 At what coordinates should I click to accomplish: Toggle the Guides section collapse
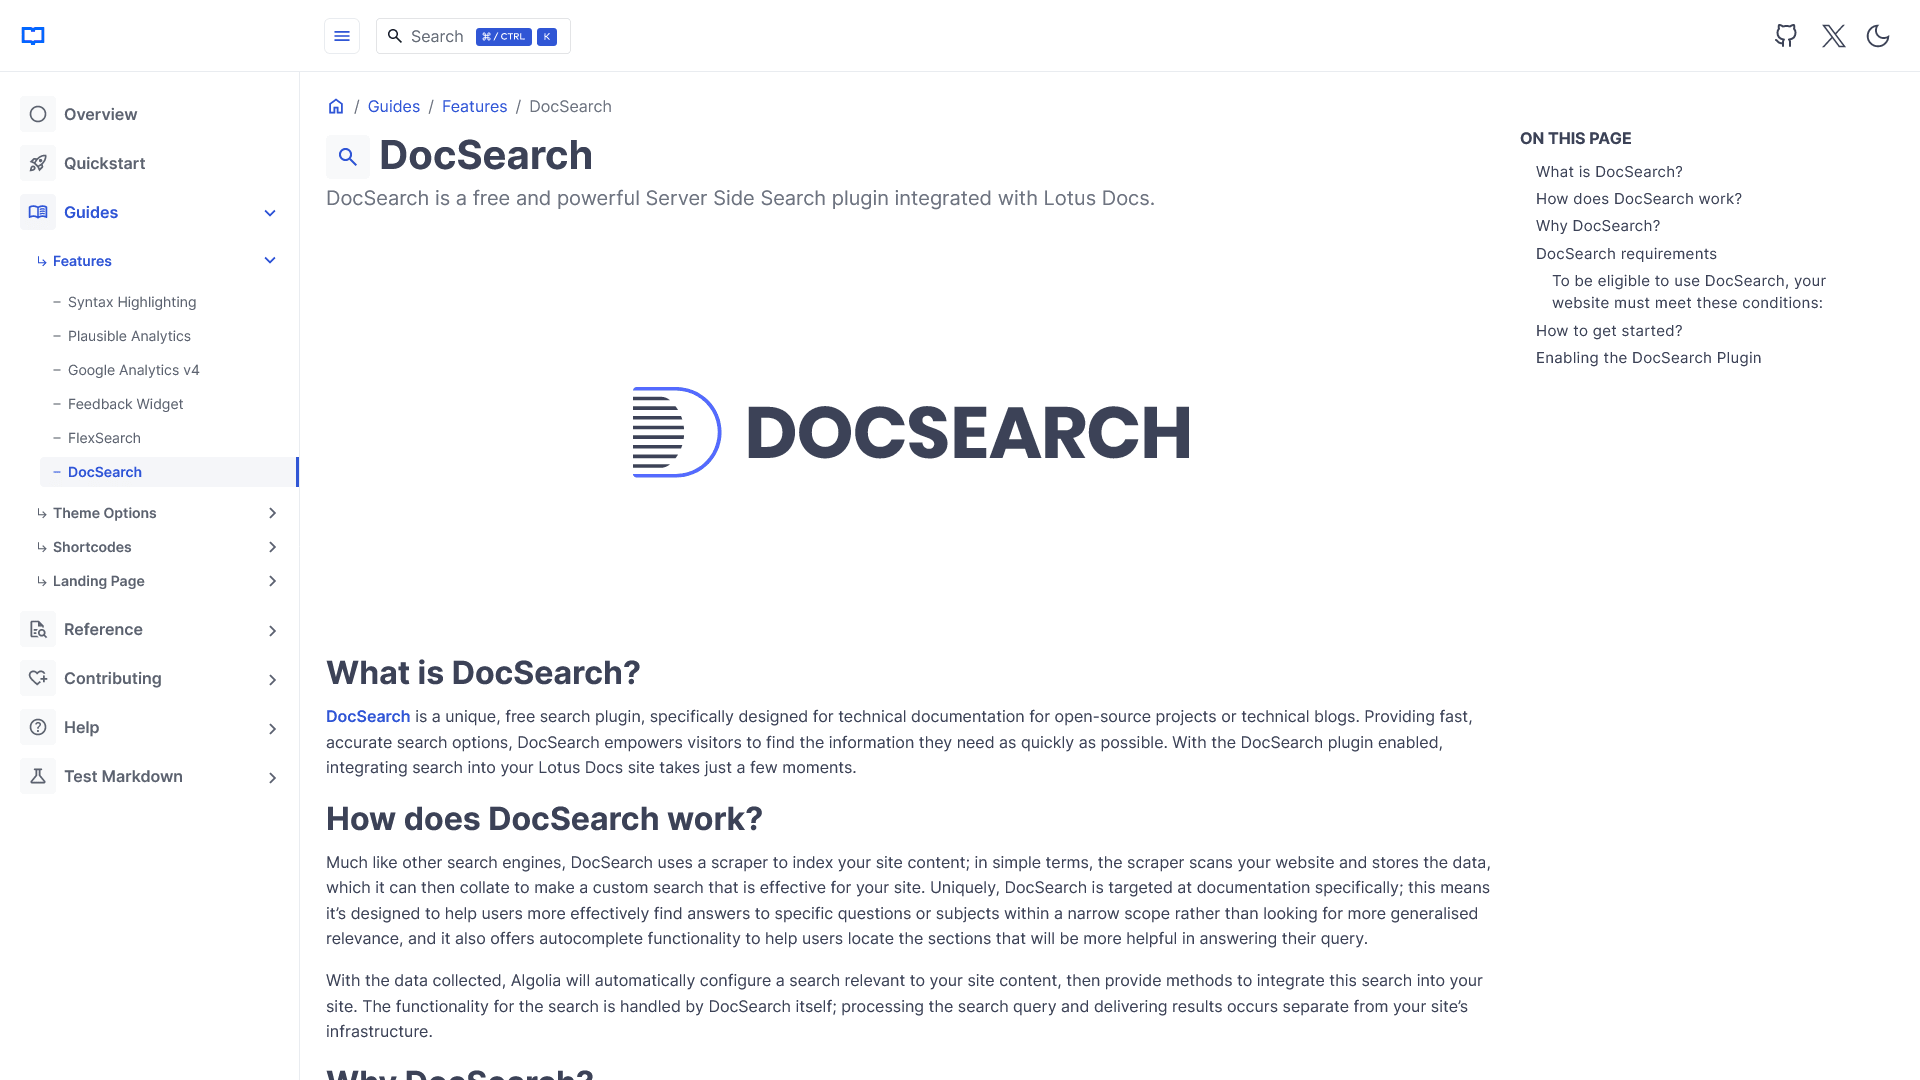coord(270,212)
